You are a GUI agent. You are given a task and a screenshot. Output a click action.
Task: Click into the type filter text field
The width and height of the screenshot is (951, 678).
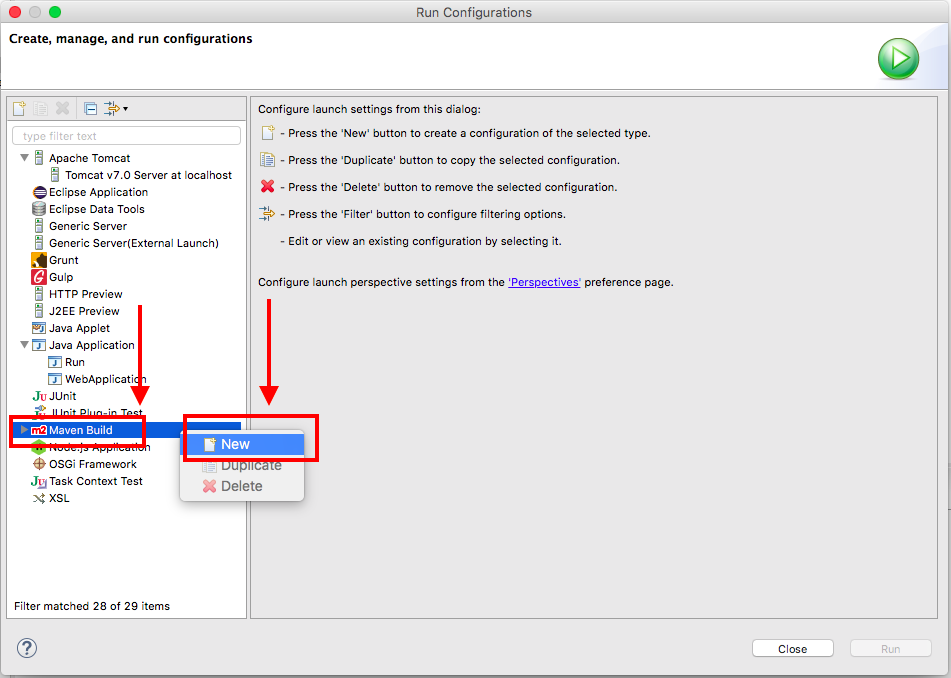point(126,136)
